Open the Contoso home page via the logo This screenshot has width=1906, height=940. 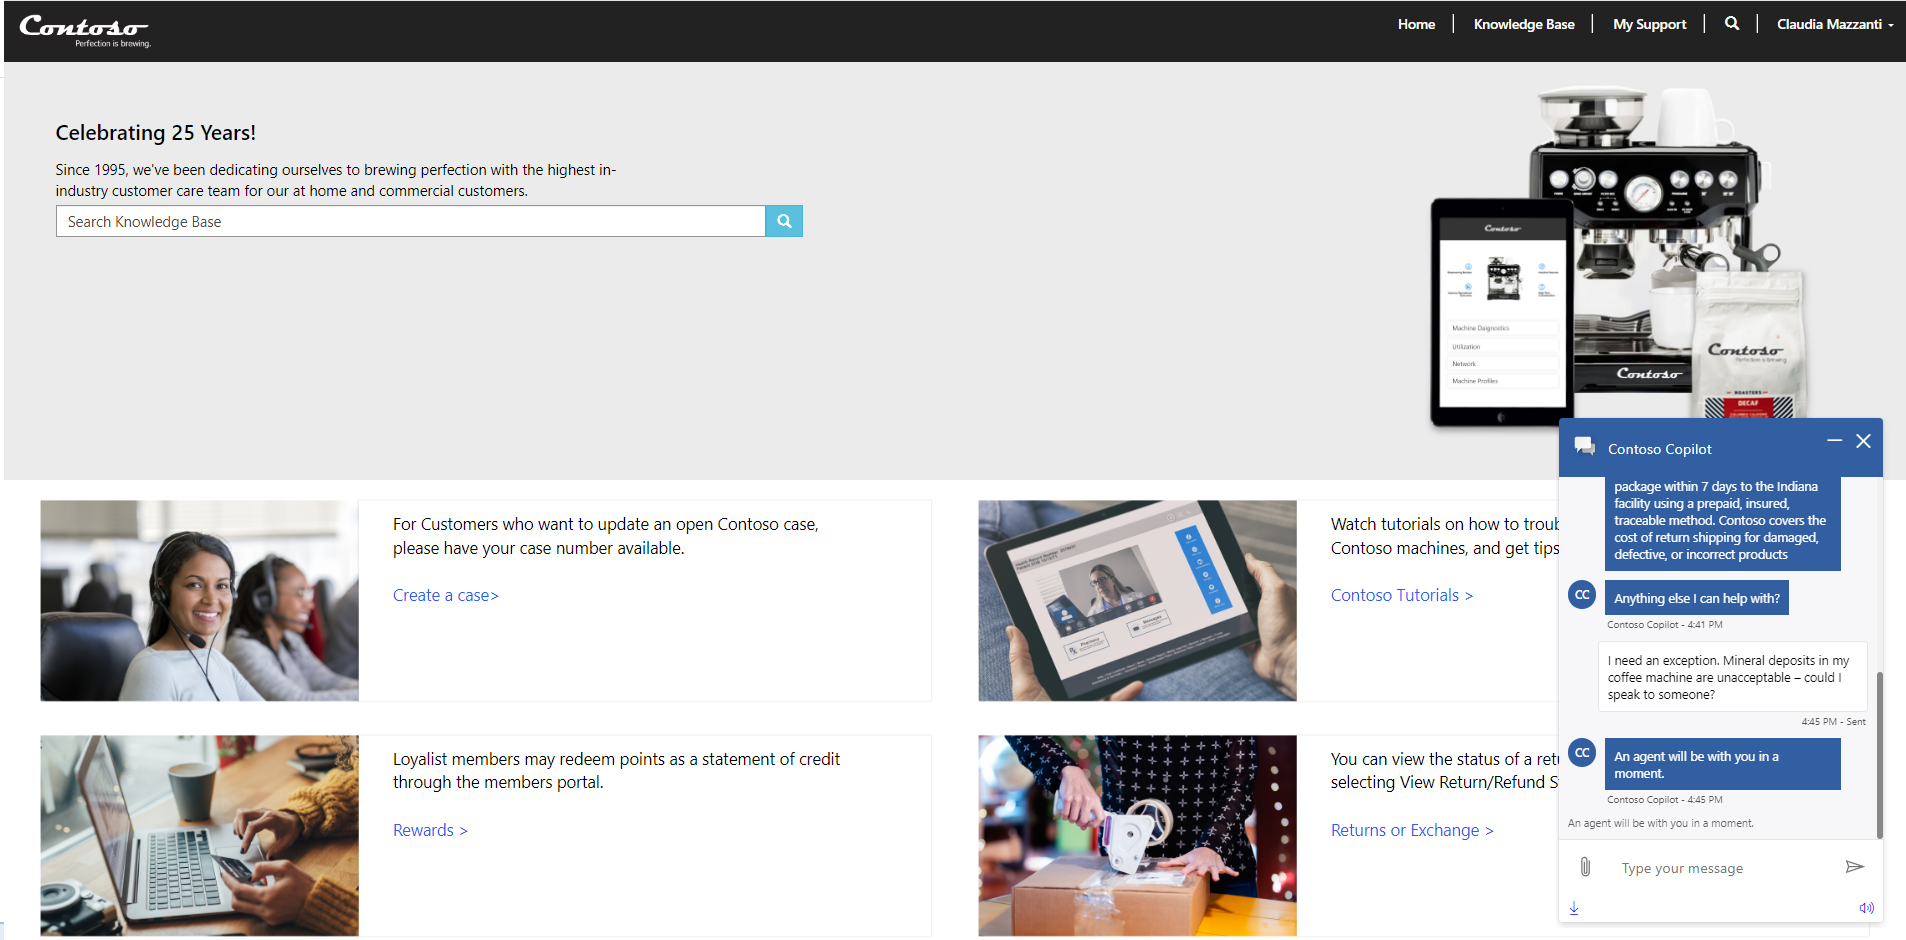(x=85, y=28)
